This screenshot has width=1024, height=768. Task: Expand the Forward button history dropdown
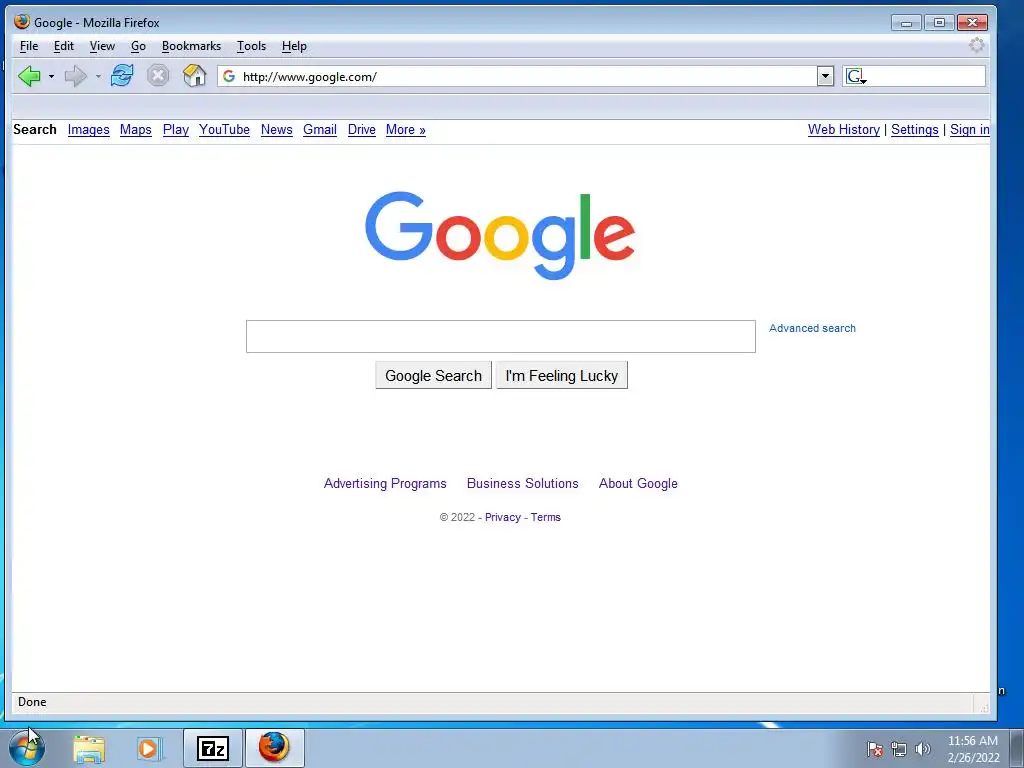pyautogui.click(x=98, y=76)
